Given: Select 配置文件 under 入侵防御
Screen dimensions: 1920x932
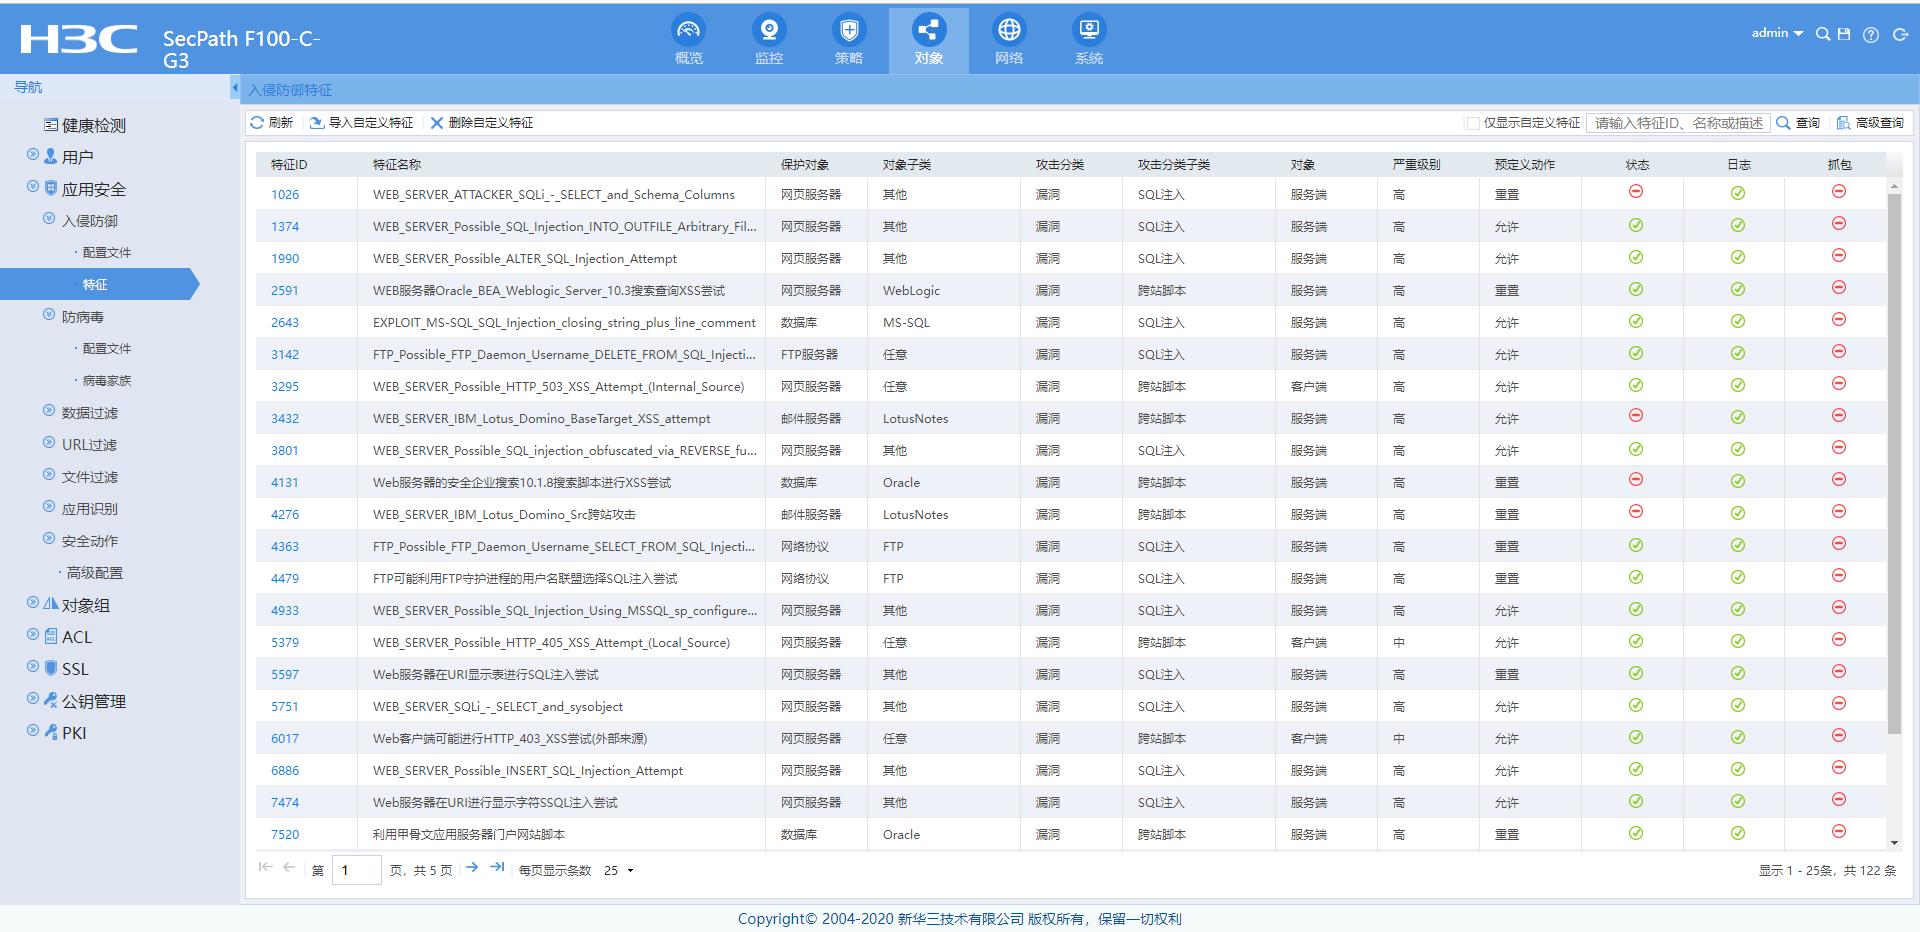Looking at the screenshot, I should [x=106, y=253].
